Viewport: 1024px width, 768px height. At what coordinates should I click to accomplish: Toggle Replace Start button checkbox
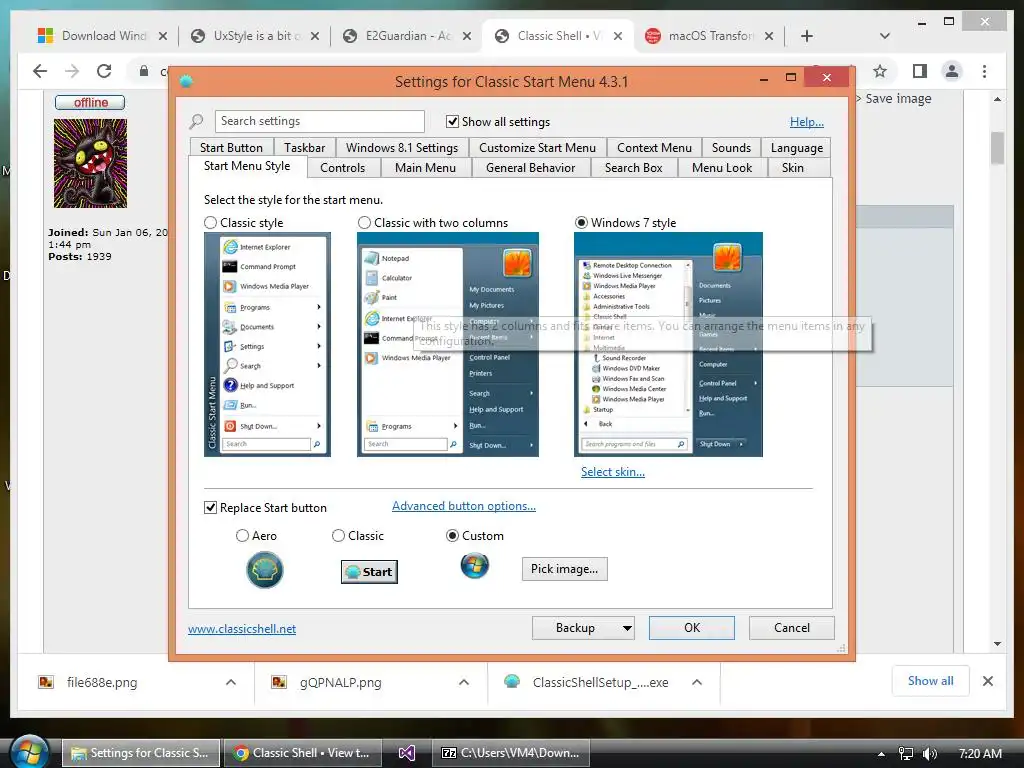coord(210,507)
